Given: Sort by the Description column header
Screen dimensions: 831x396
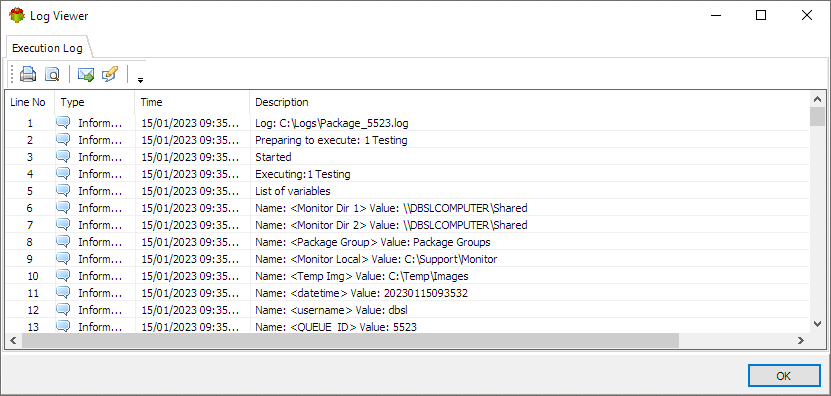Looking at the screenshot, I should [x=530, y=102].
